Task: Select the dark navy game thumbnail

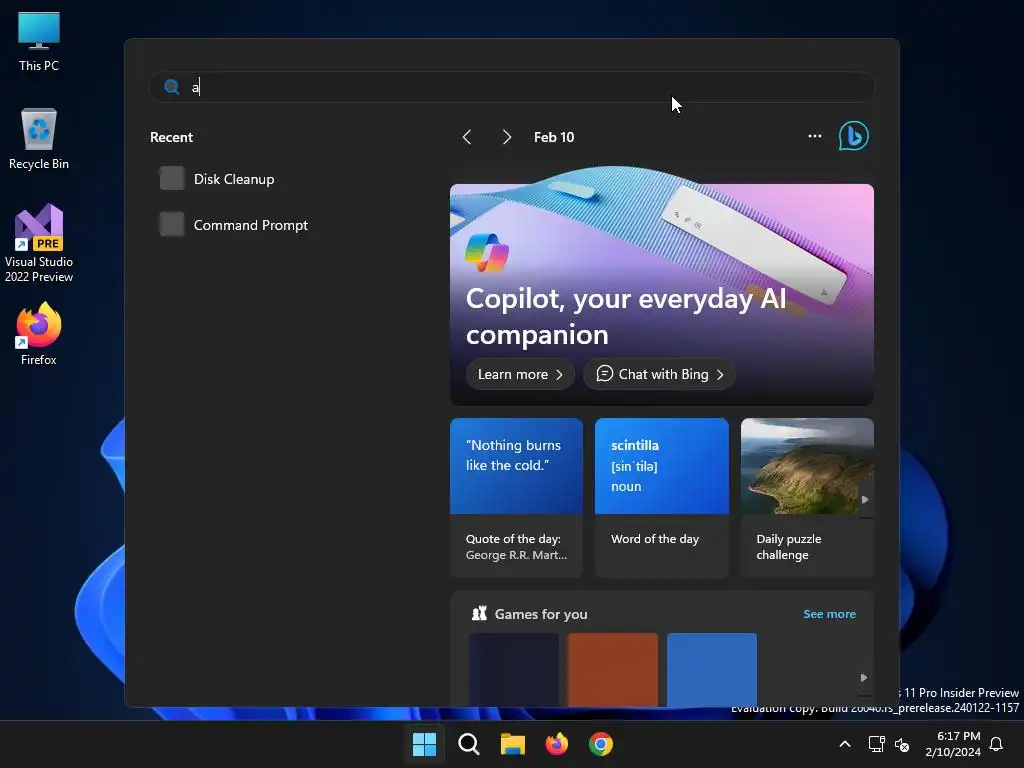Action: (514, 669)
